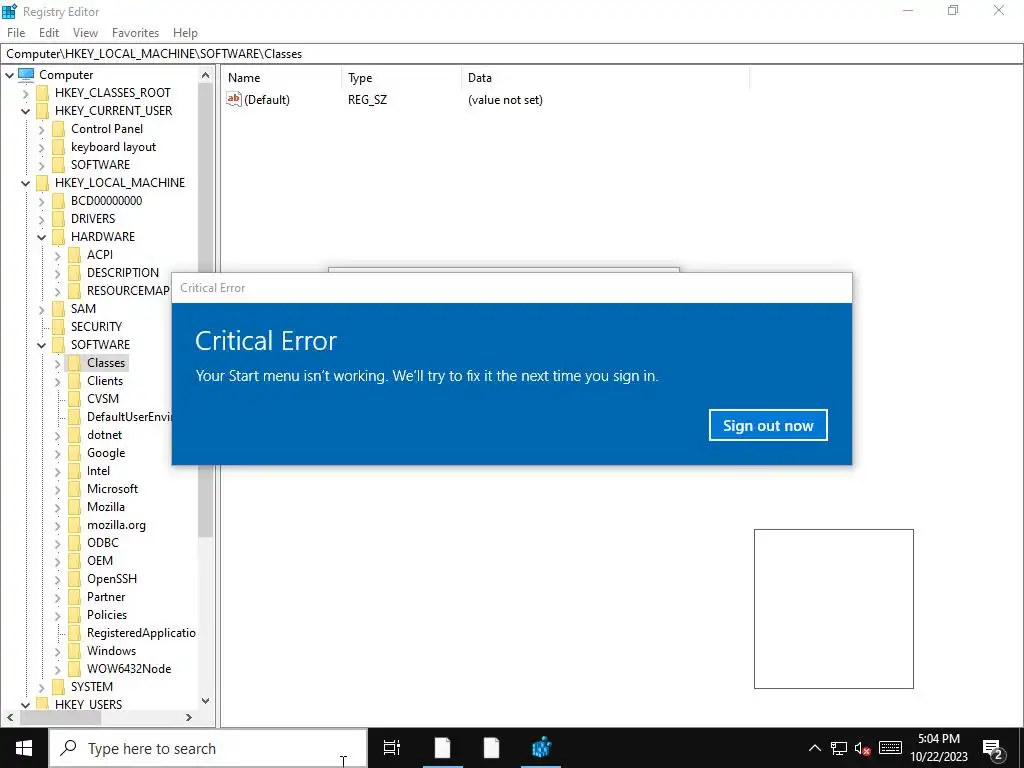
Task: Expand the SYSTEM key
Action: 42,687
